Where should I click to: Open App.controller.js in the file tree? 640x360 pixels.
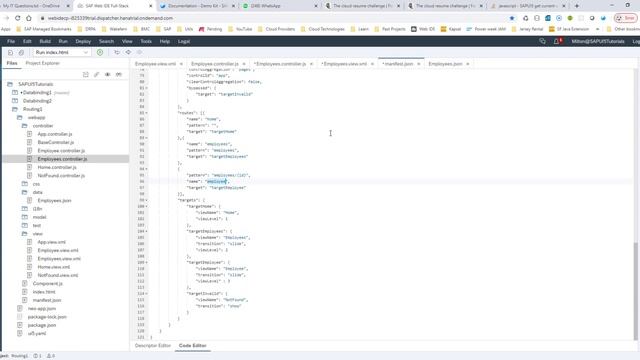click(55, 134)
